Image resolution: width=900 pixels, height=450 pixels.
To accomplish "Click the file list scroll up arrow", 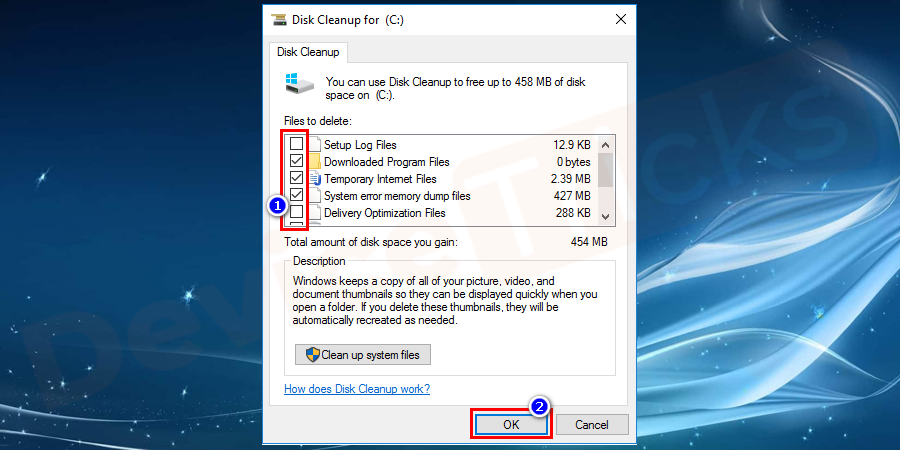I will tap(606, 144).
